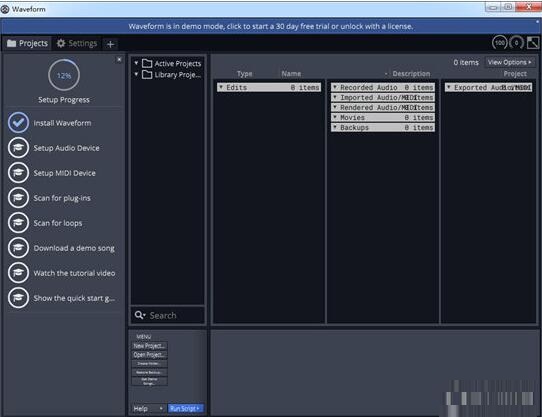The width and height of the screenshot is (542, 417).
Task: Click the CPU usage meter icon showing 100
Action: [499, 43]
